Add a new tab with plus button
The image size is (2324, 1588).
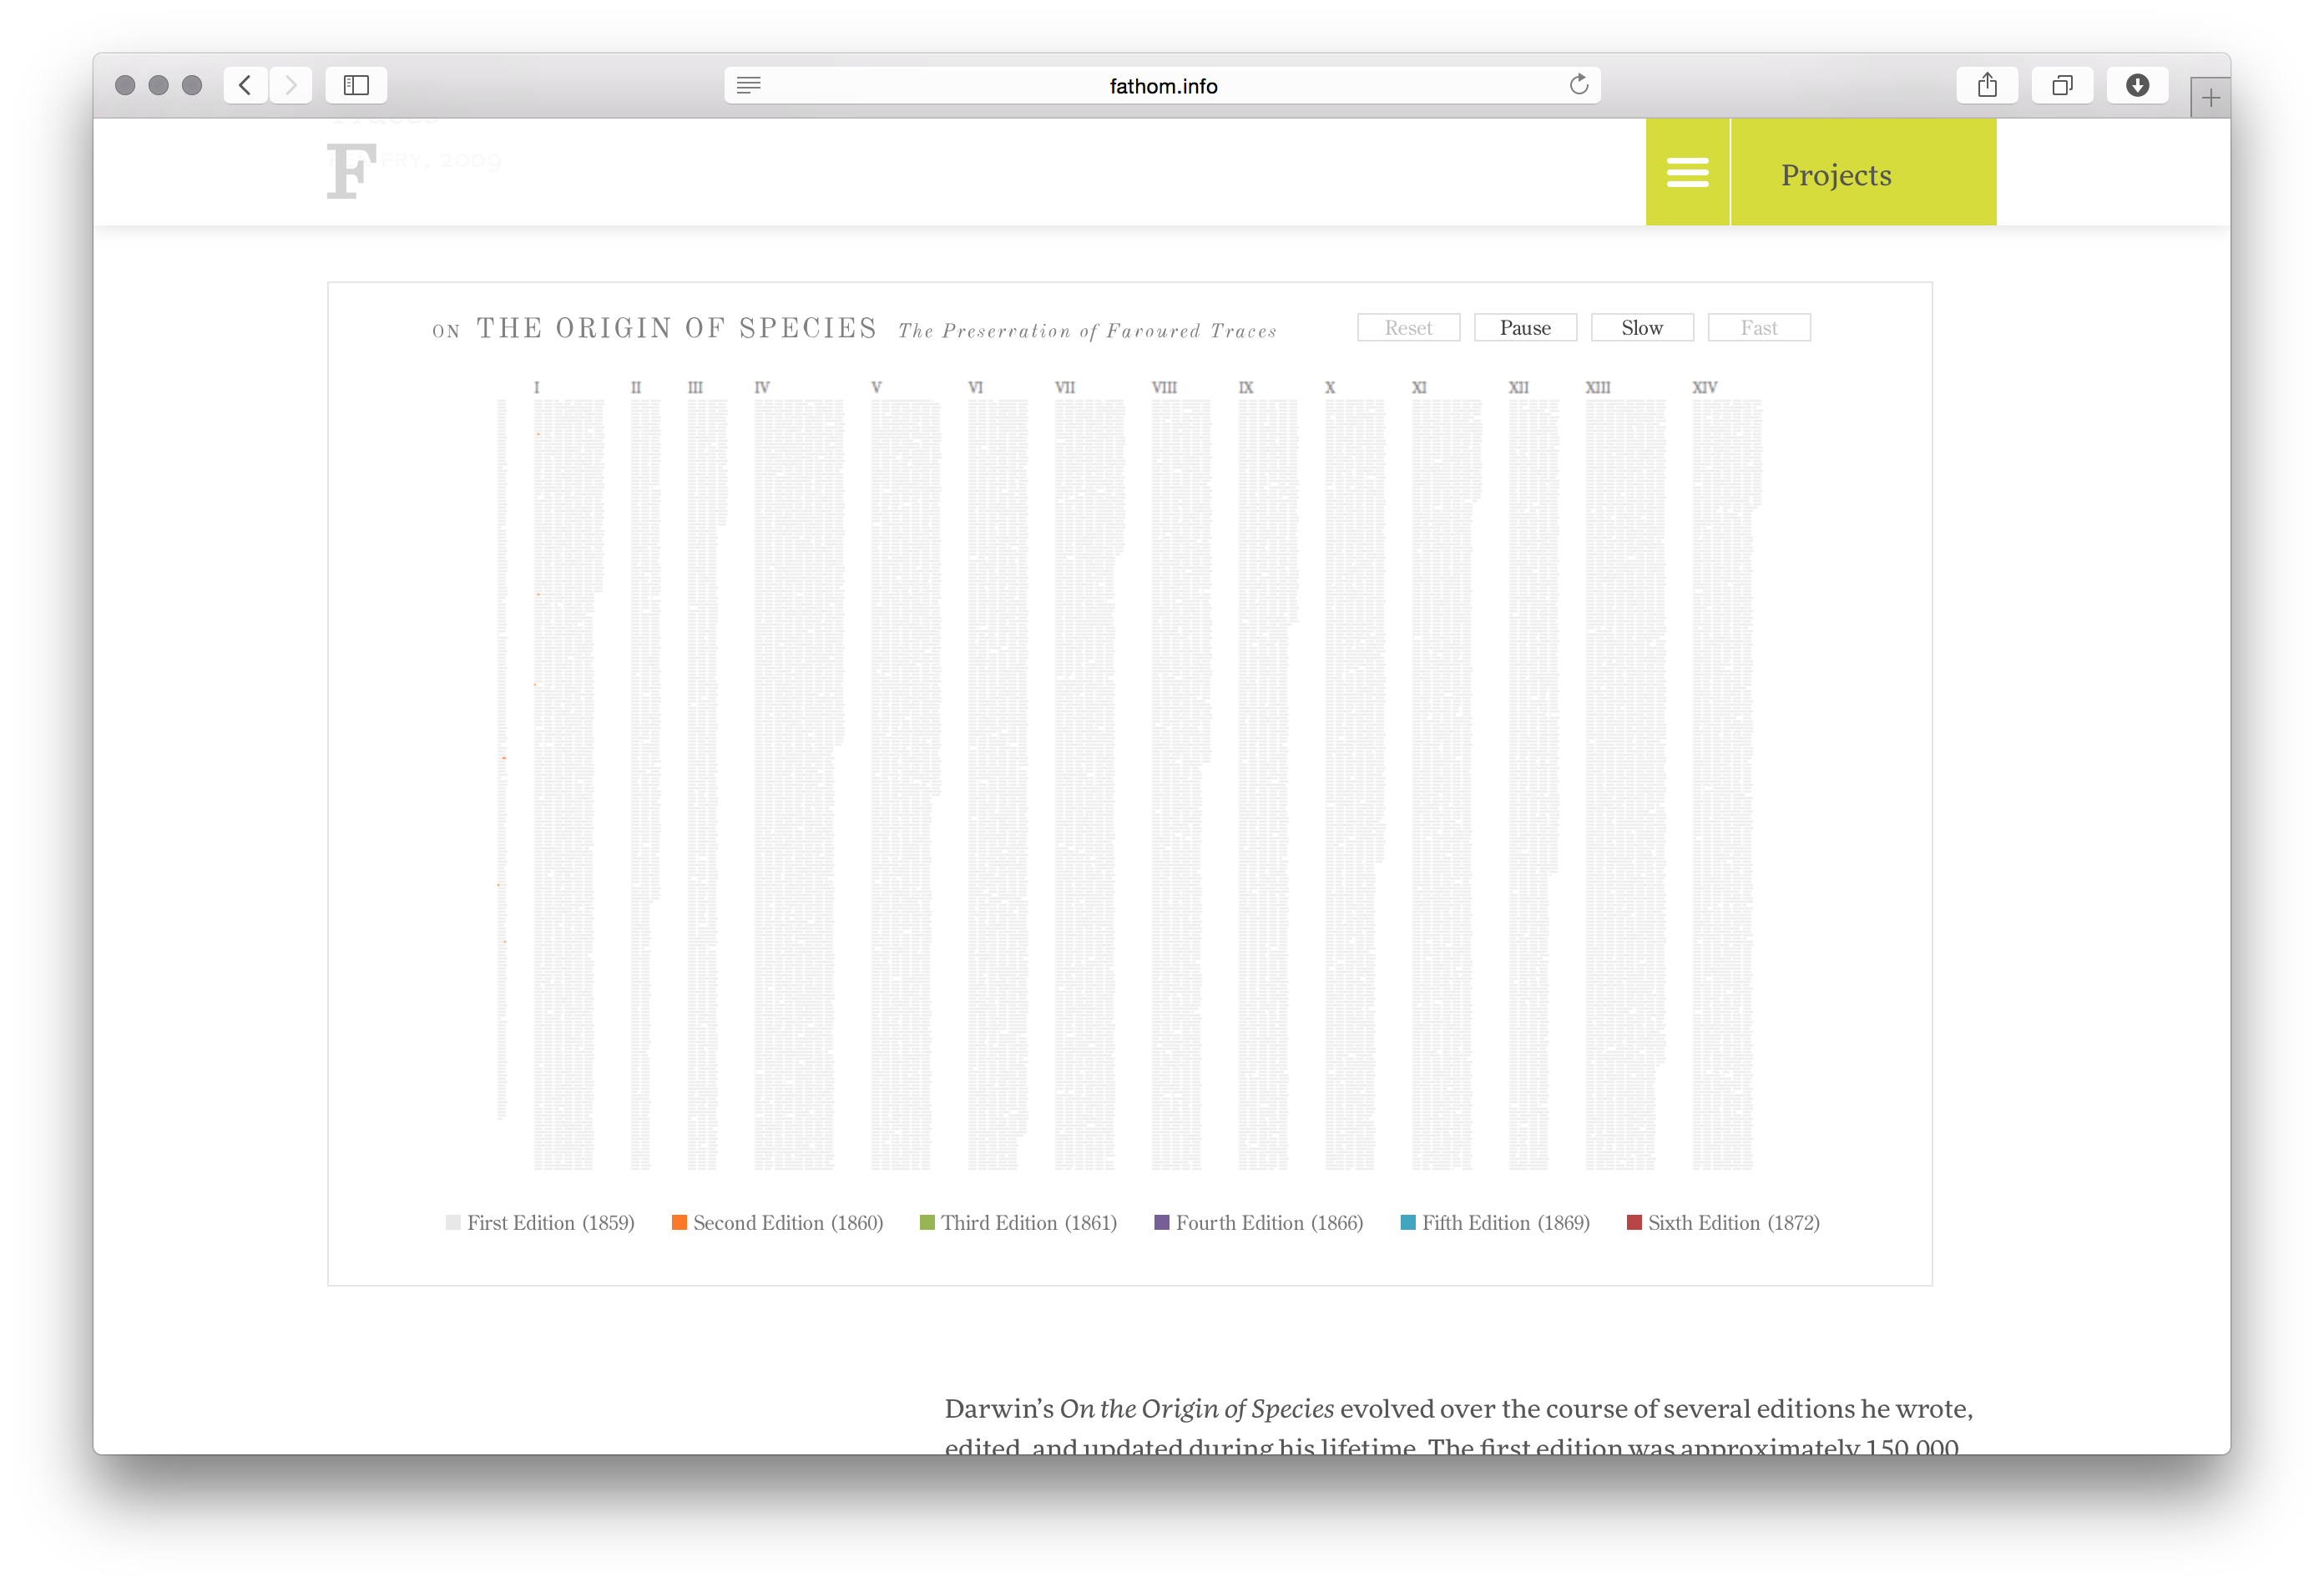(x=2210, y=98)
